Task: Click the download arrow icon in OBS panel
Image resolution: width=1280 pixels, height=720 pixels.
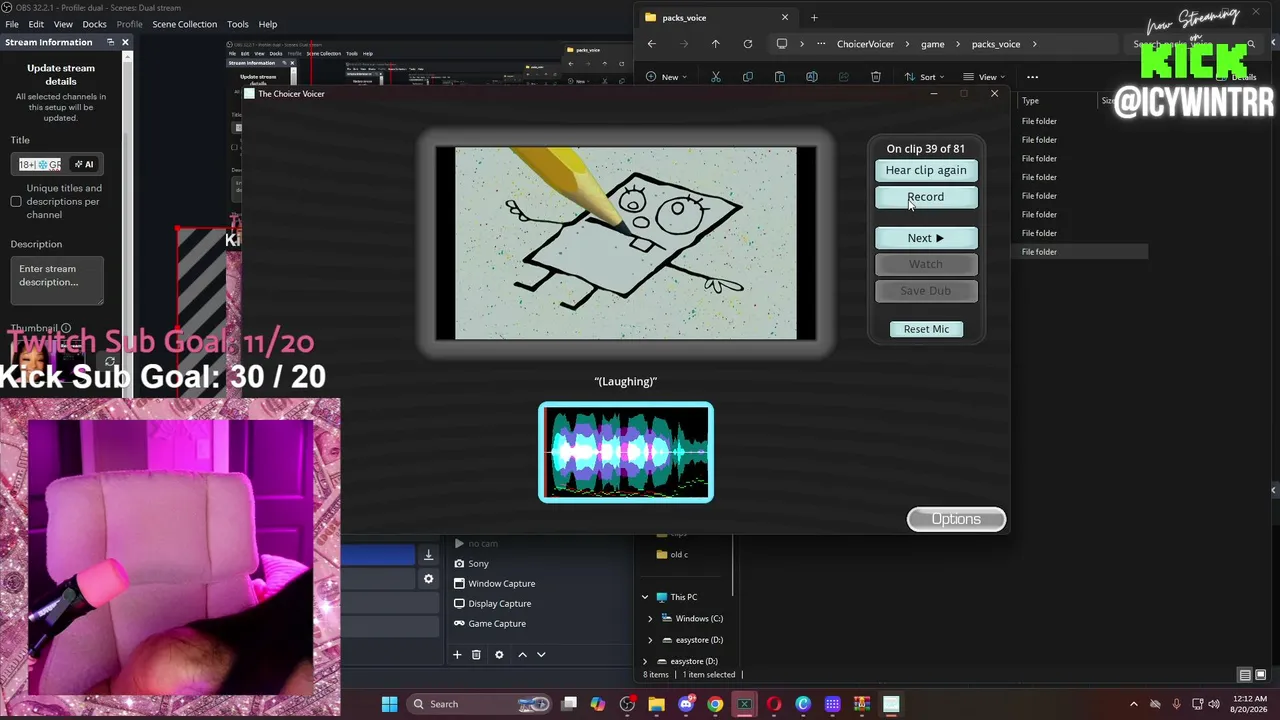Action: 428,555
